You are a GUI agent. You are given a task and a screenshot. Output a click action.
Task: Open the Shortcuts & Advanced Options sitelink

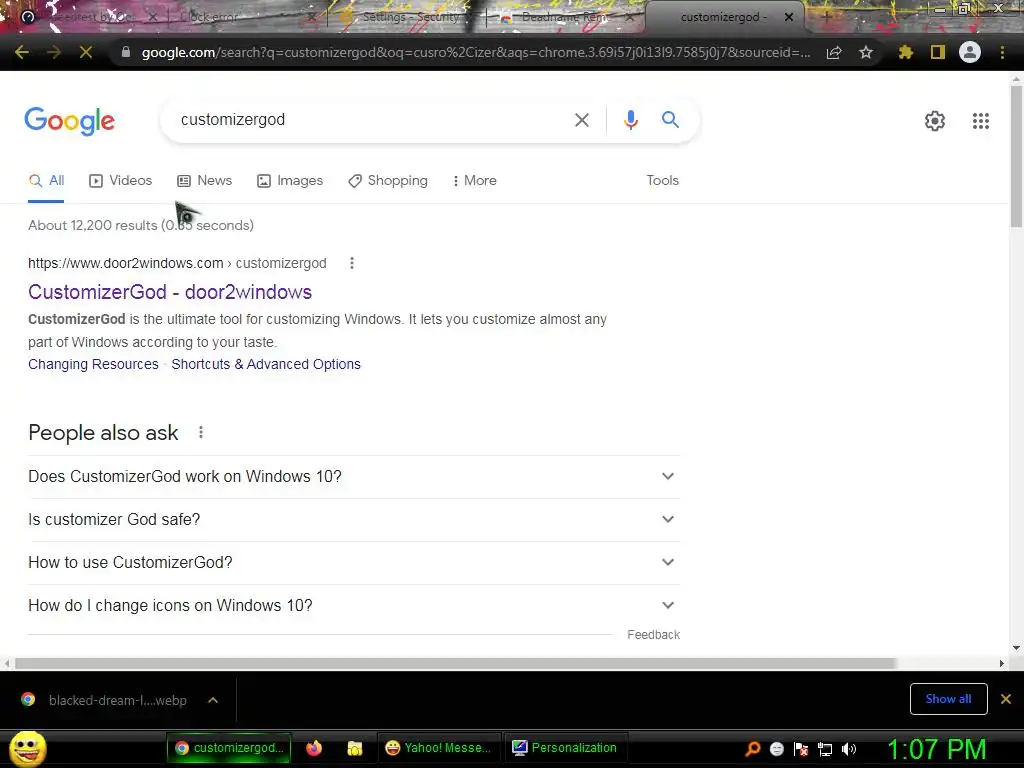(x=266, y=364)
